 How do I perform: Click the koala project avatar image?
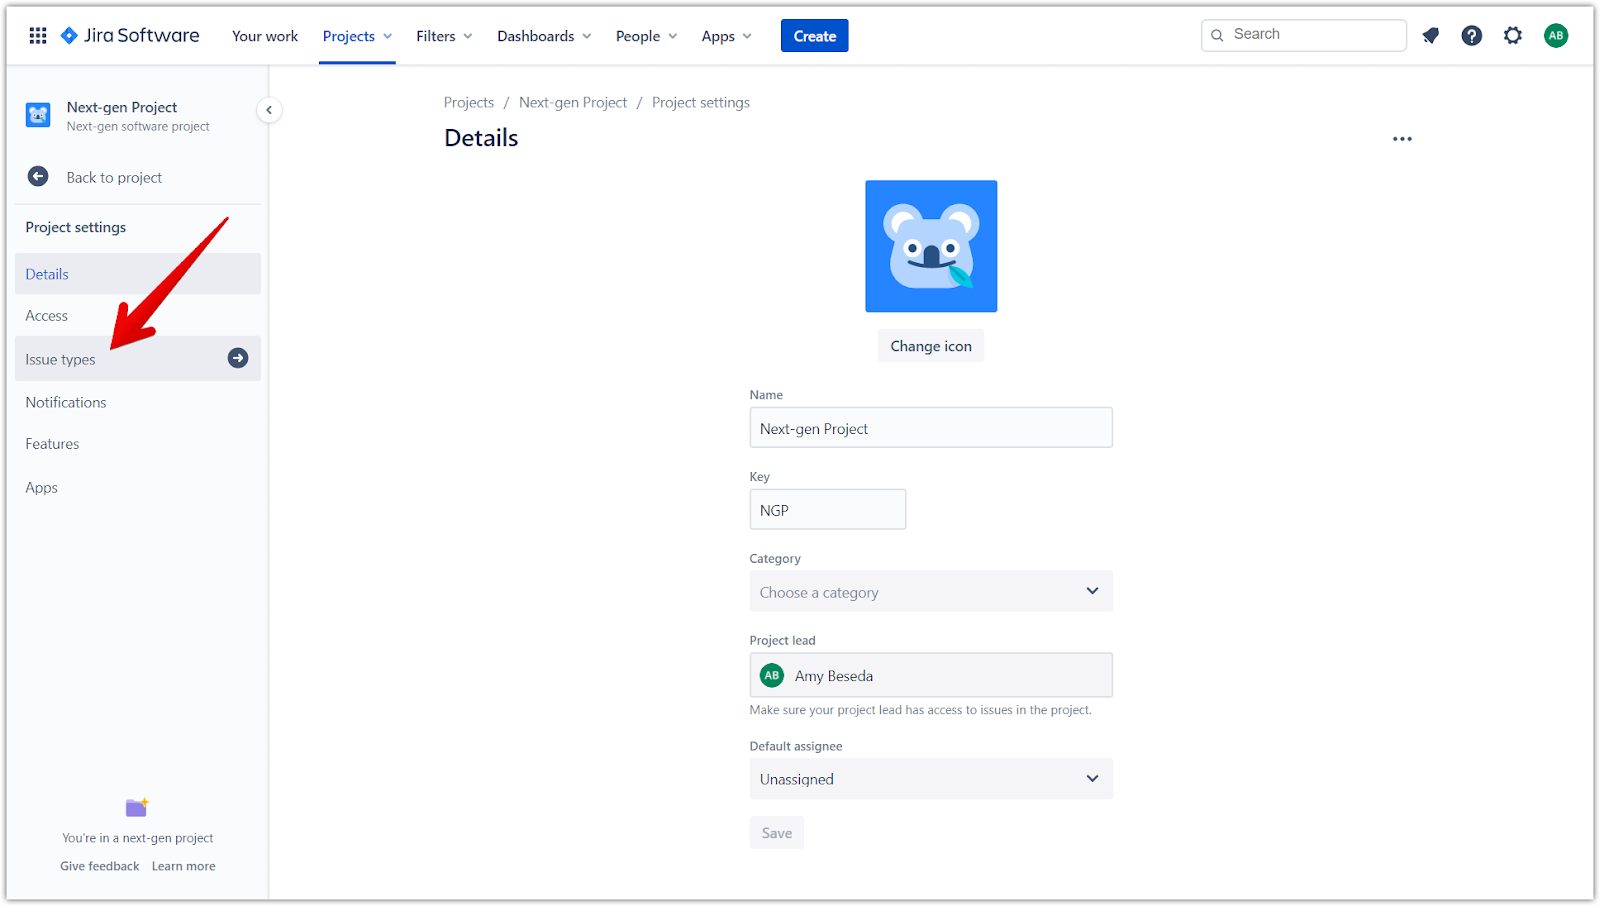tap(931, 246)
